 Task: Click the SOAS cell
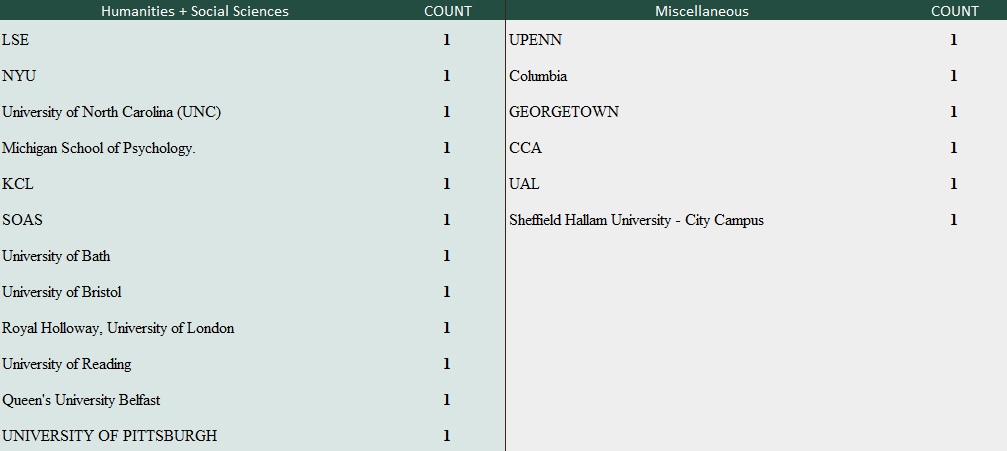click(22, 220)
